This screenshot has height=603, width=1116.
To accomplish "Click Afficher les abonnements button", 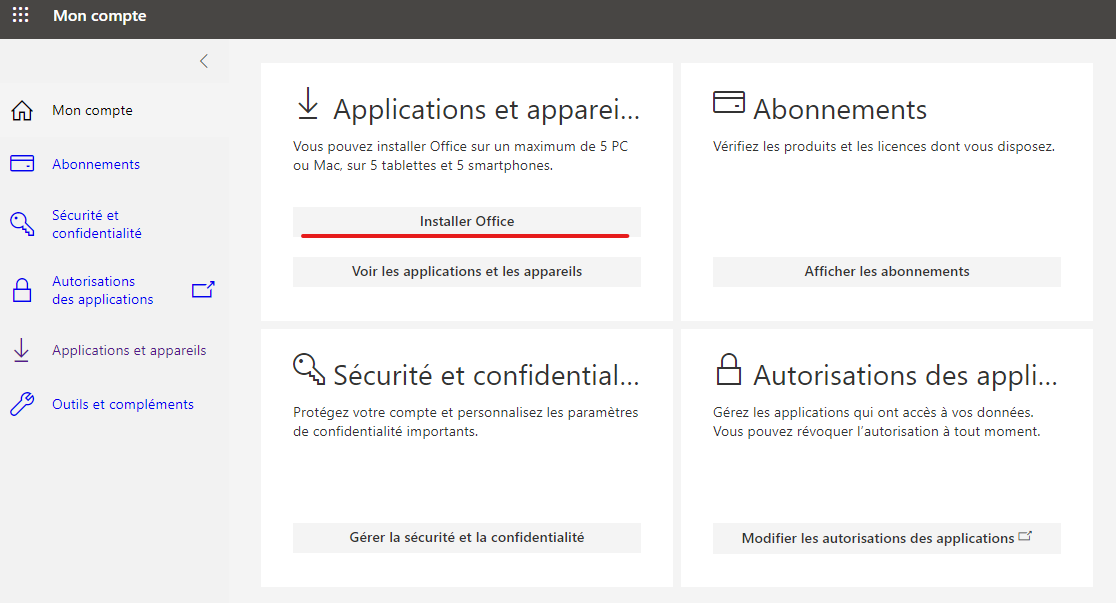I will coord(887,272).
